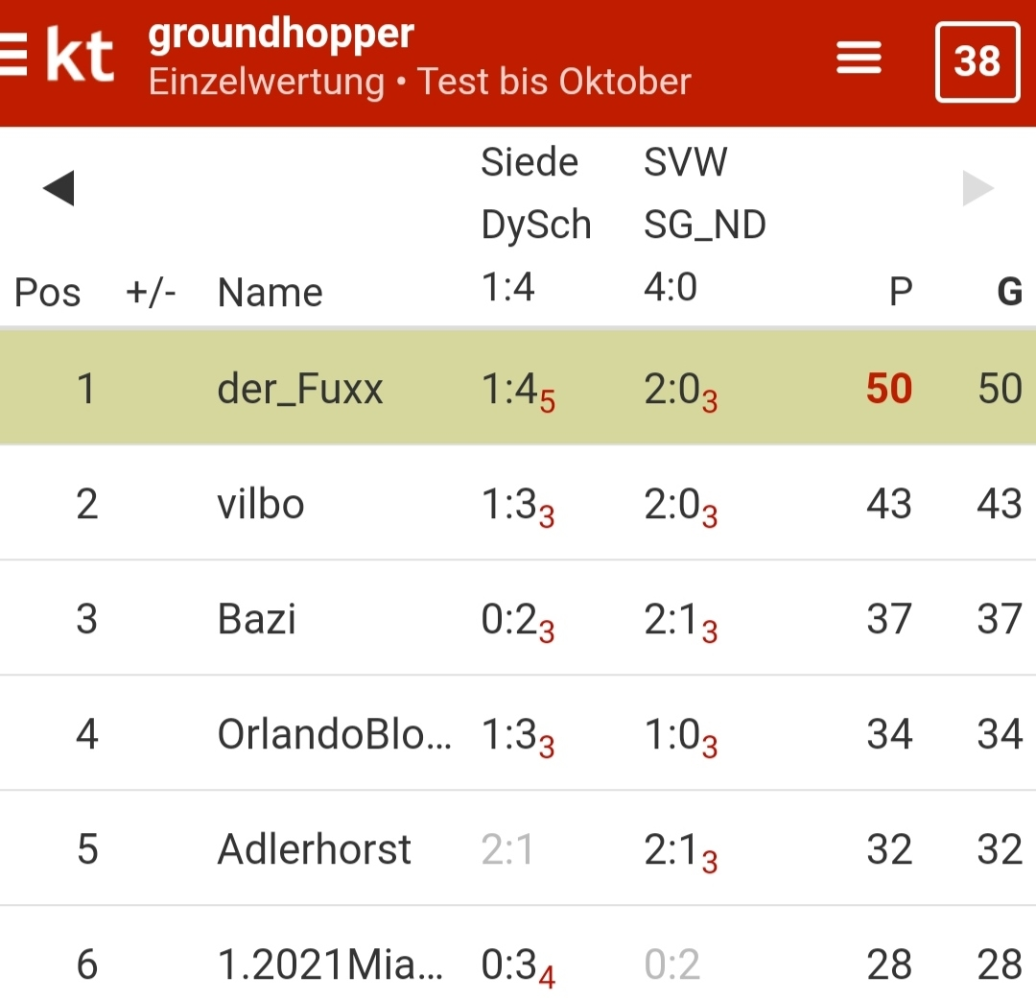Open der_Fuxx player row
This screenshot has width=1036, height=1000.
[518, 387]
